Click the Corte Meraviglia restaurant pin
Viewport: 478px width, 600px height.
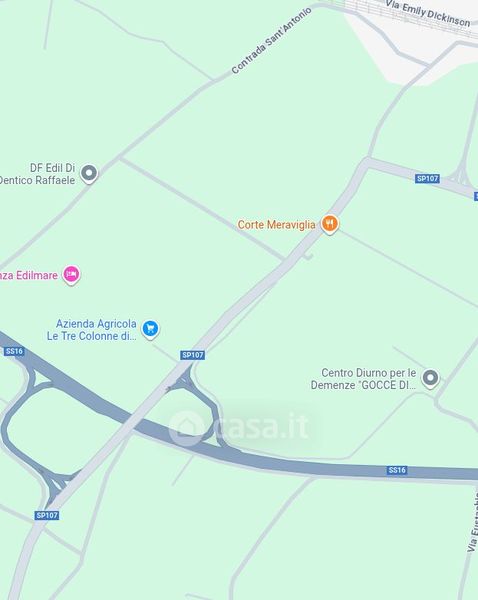point(330,224)
